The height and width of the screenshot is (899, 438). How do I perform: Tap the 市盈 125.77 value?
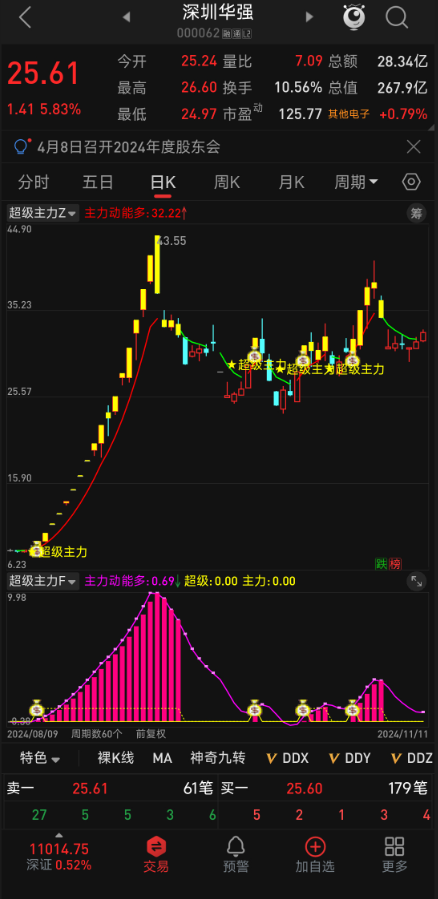(x=300, y=114)
